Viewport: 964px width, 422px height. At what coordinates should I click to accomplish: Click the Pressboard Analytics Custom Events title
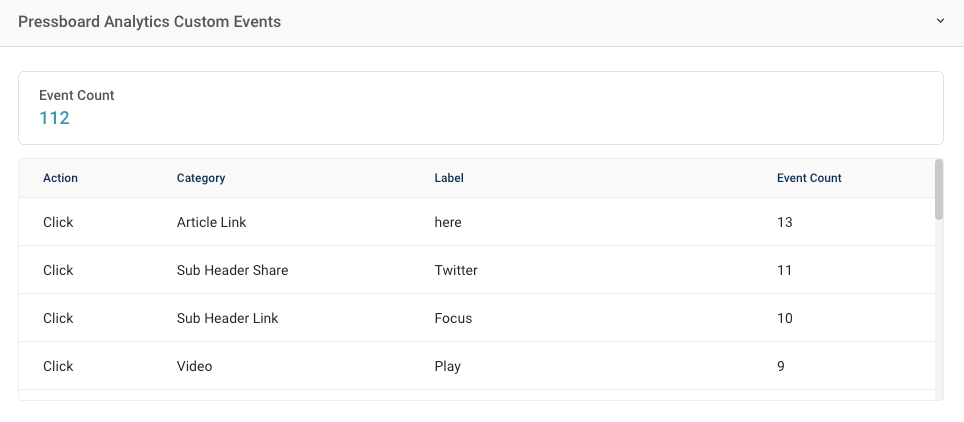[149, 21]
